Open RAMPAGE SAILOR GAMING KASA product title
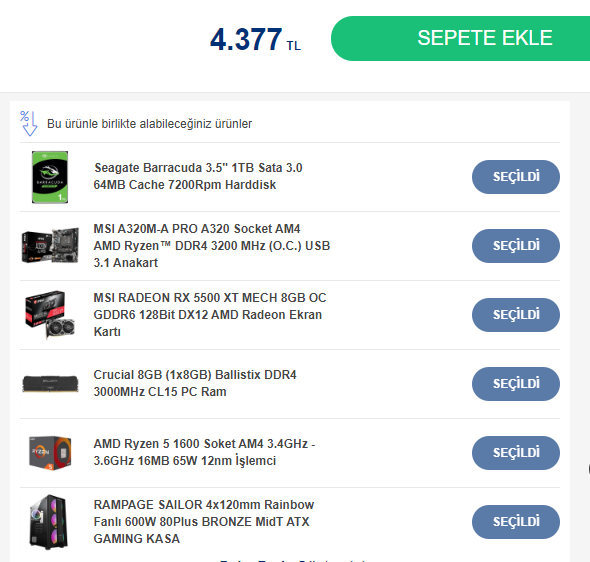 [204, 521]
